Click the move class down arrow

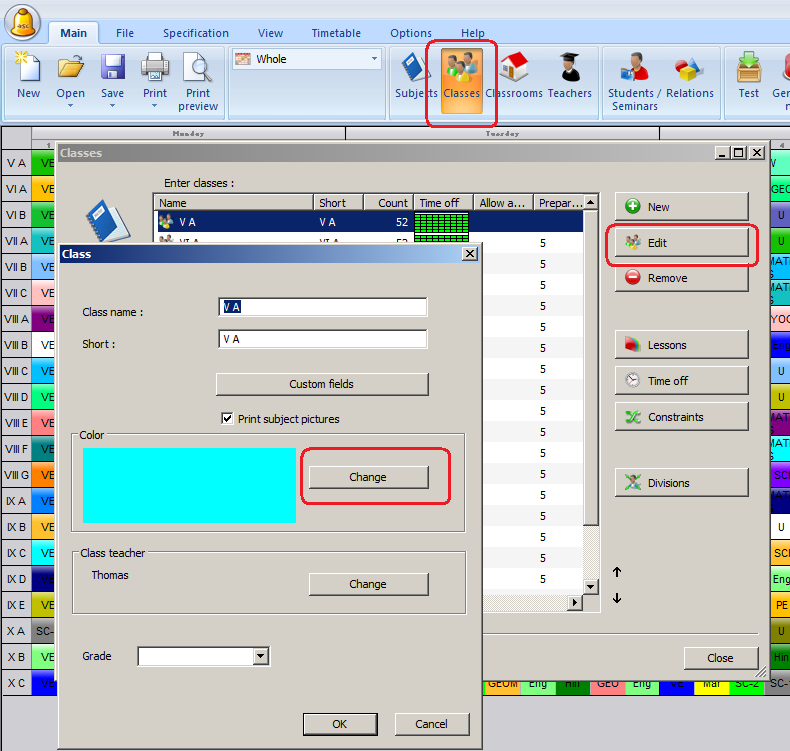(x=617, y=598)
